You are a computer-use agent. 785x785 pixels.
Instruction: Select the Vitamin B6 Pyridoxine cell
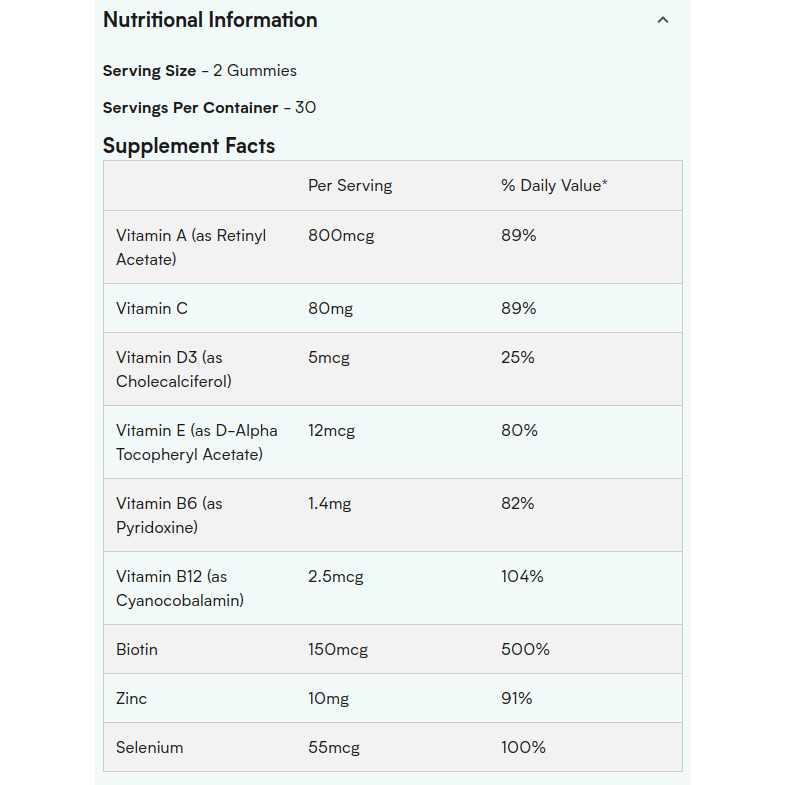(169, 515)
